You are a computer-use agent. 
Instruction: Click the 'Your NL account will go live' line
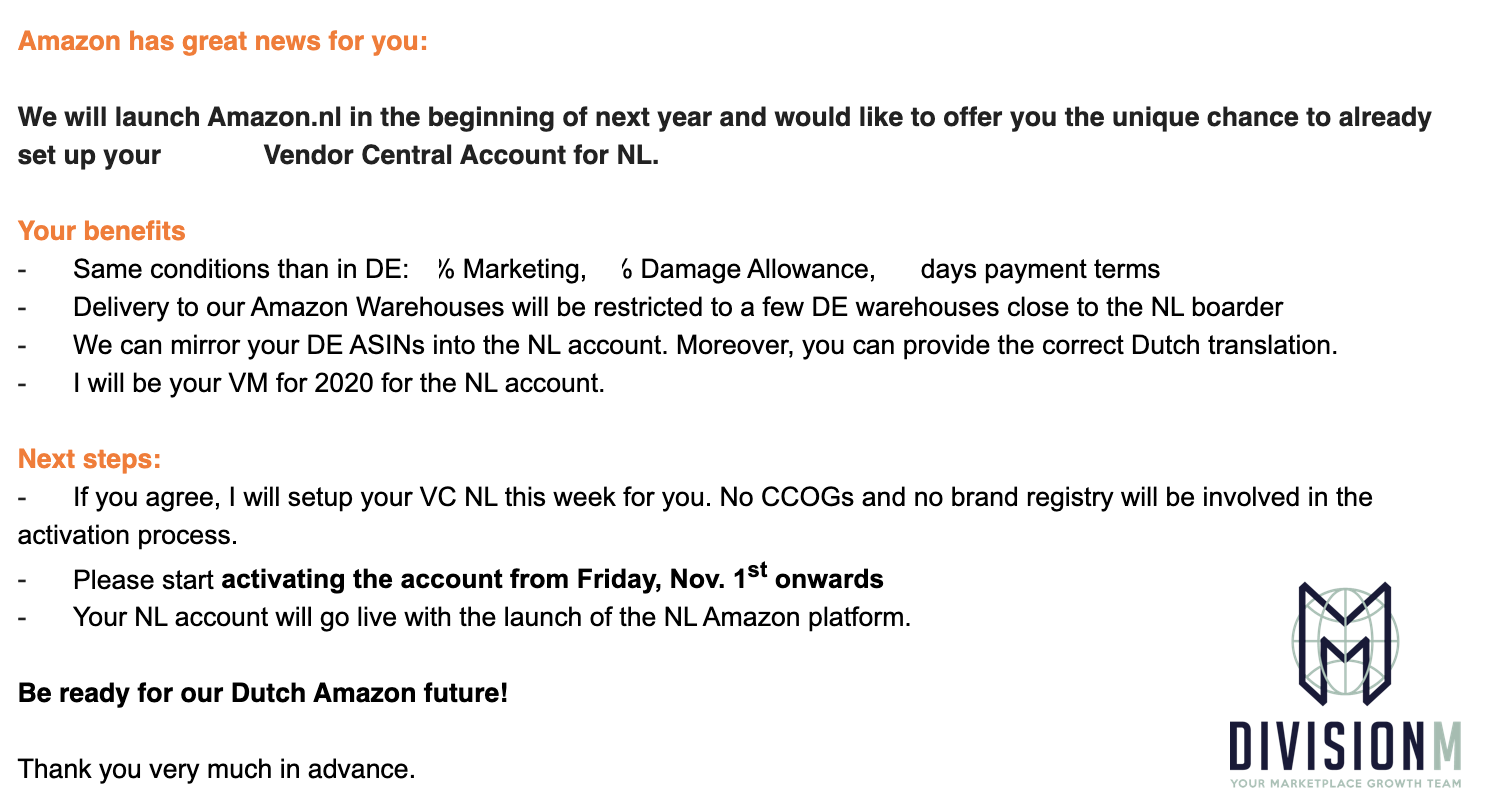tap(492, 617)
